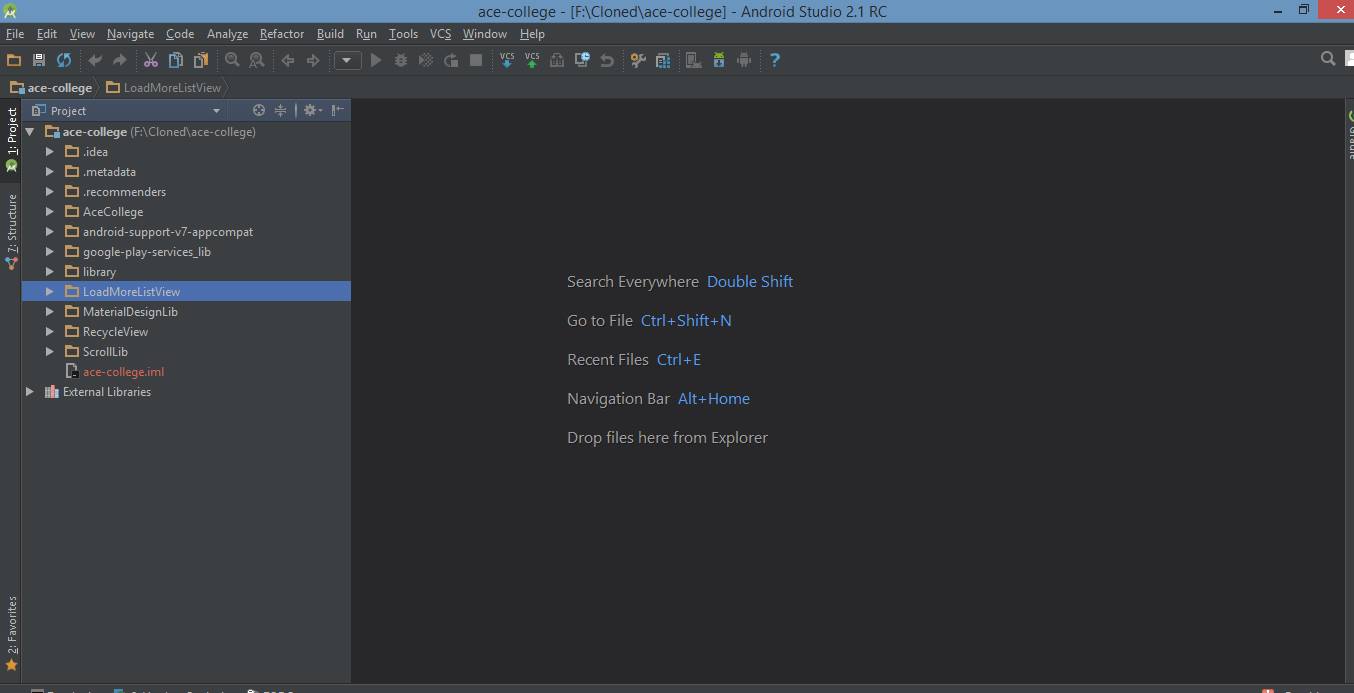
Task: Click the VCS Update Project icon
Action: point(507,60)
